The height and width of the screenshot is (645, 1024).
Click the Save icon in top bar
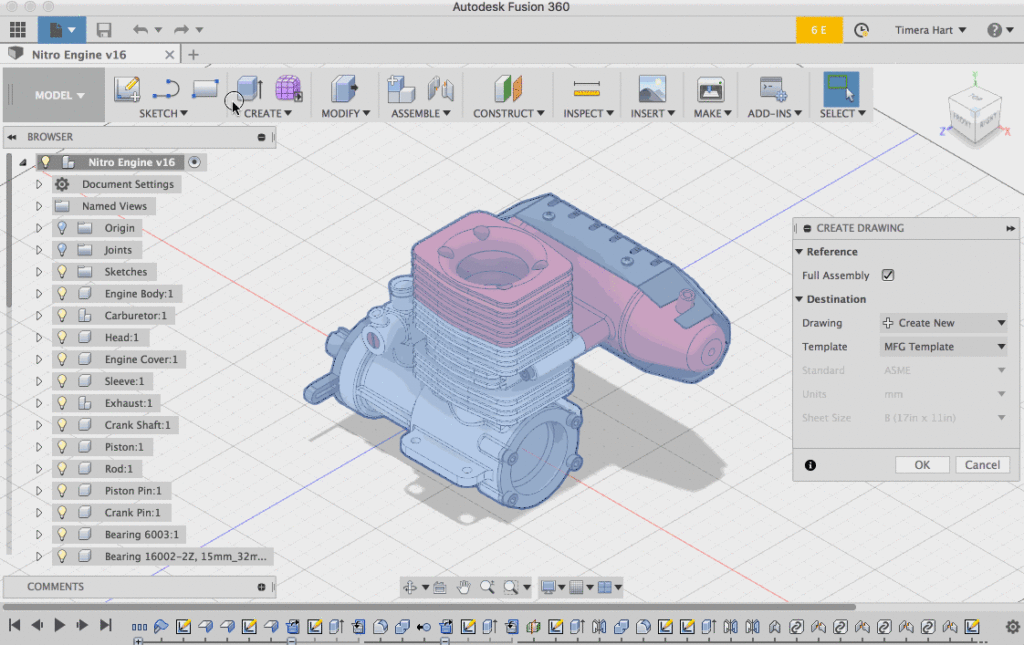(103, 30)
